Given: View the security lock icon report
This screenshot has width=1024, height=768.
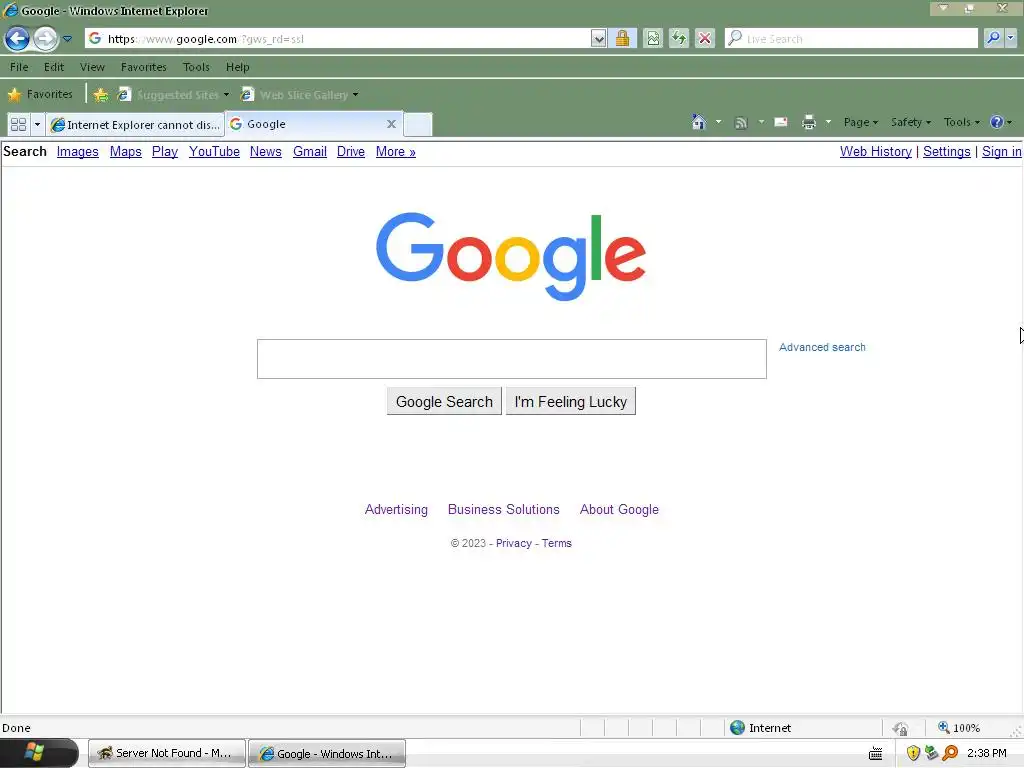Looking at the screenshot, I should [622, 39].
